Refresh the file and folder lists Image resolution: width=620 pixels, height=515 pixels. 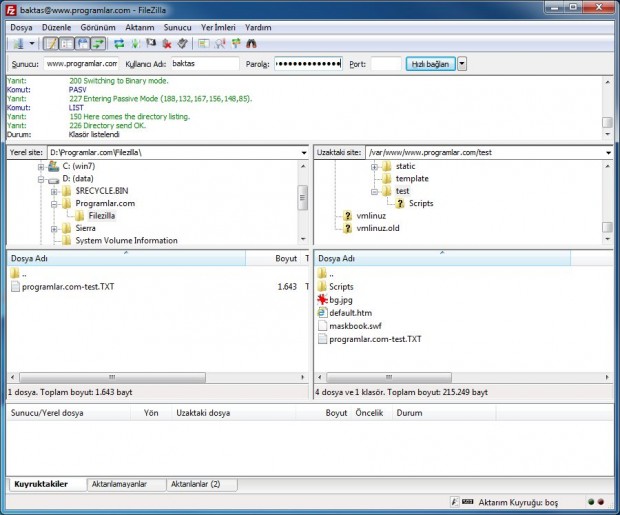point(119,44)
